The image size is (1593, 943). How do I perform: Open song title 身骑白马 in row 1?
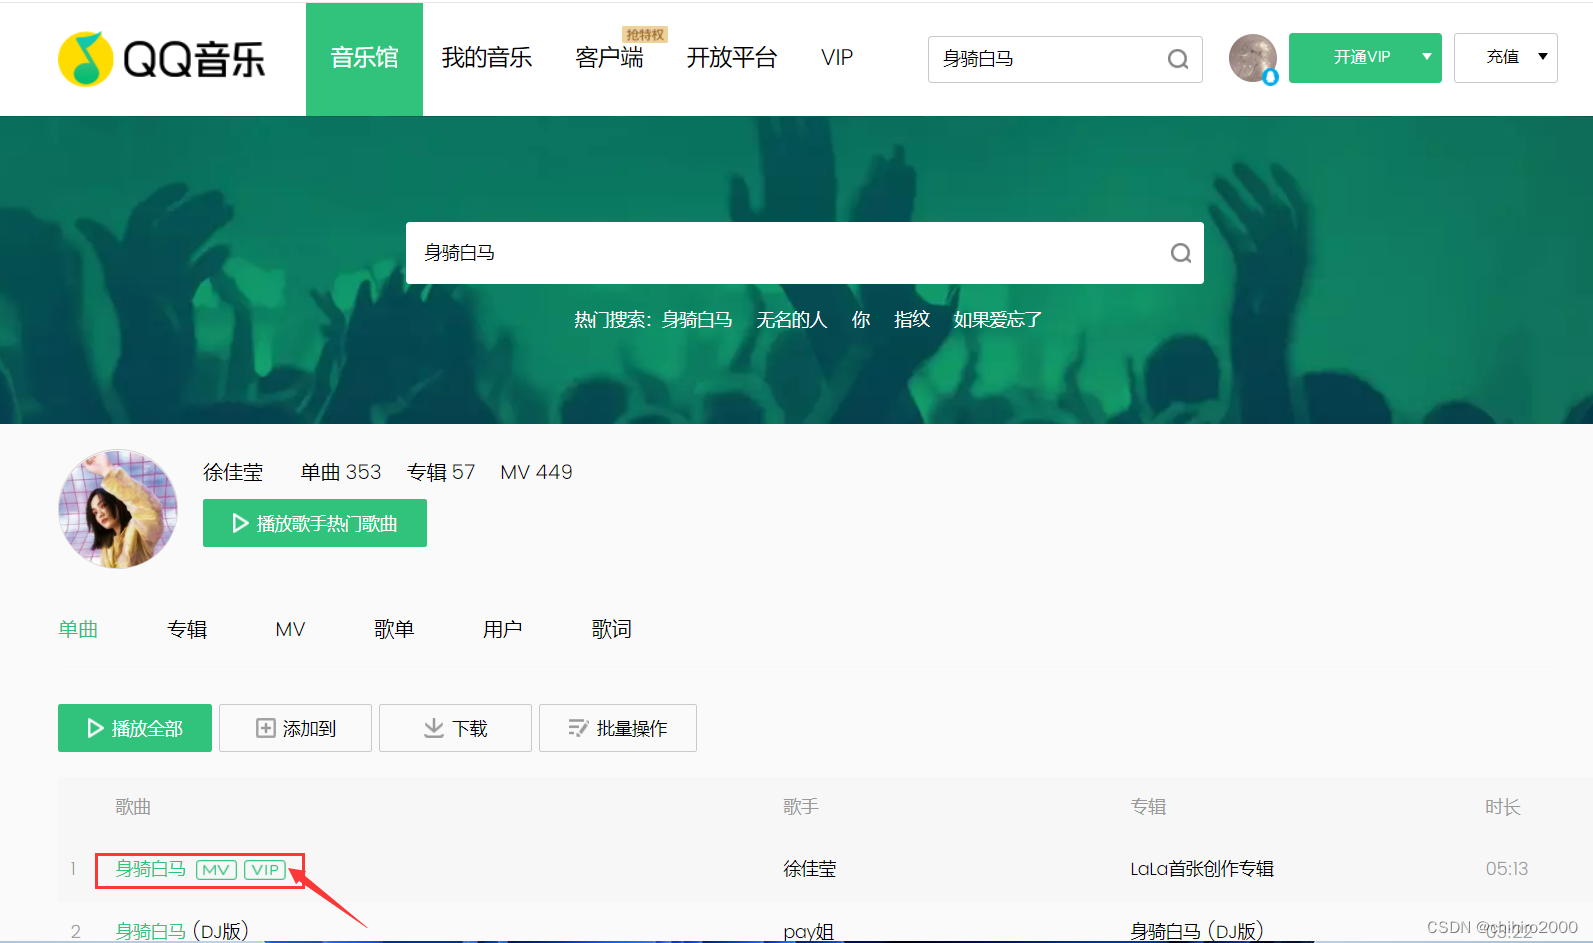tap(151, 869)
